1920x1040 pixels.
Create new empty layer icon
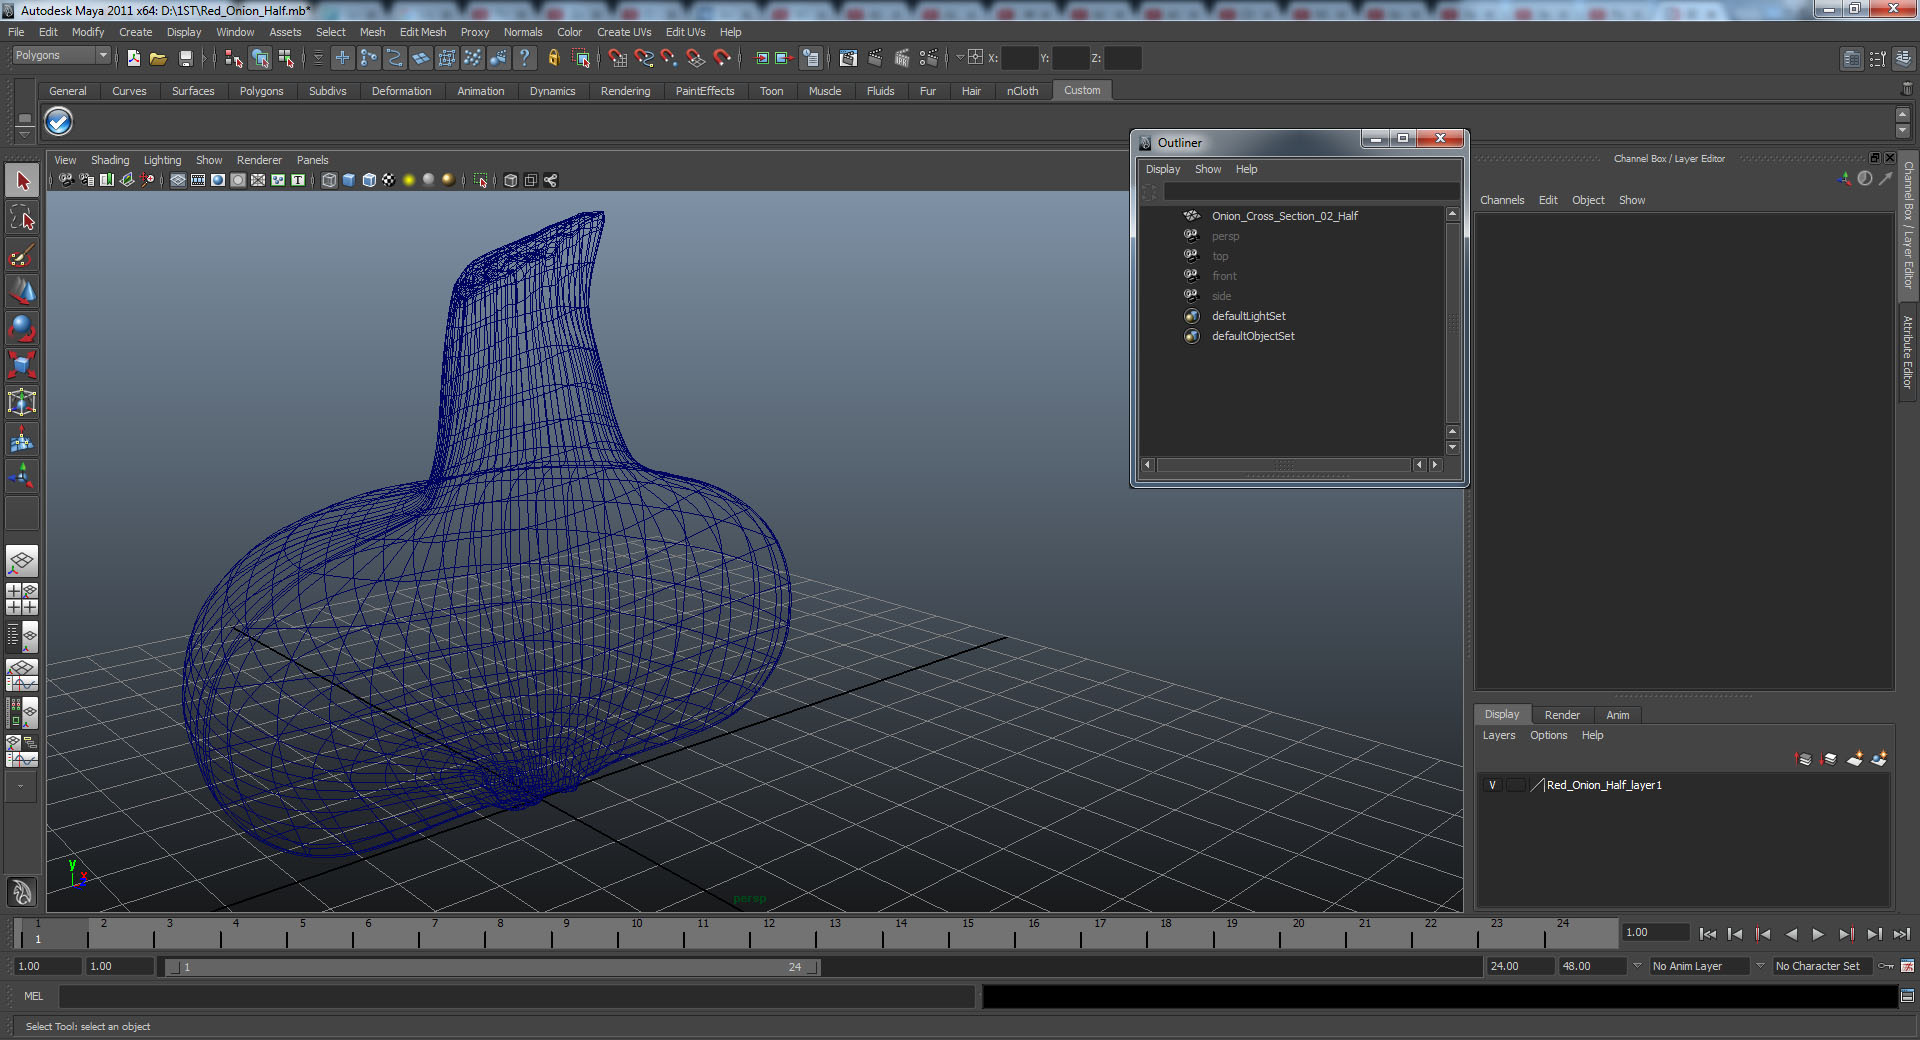(1854, 759)
